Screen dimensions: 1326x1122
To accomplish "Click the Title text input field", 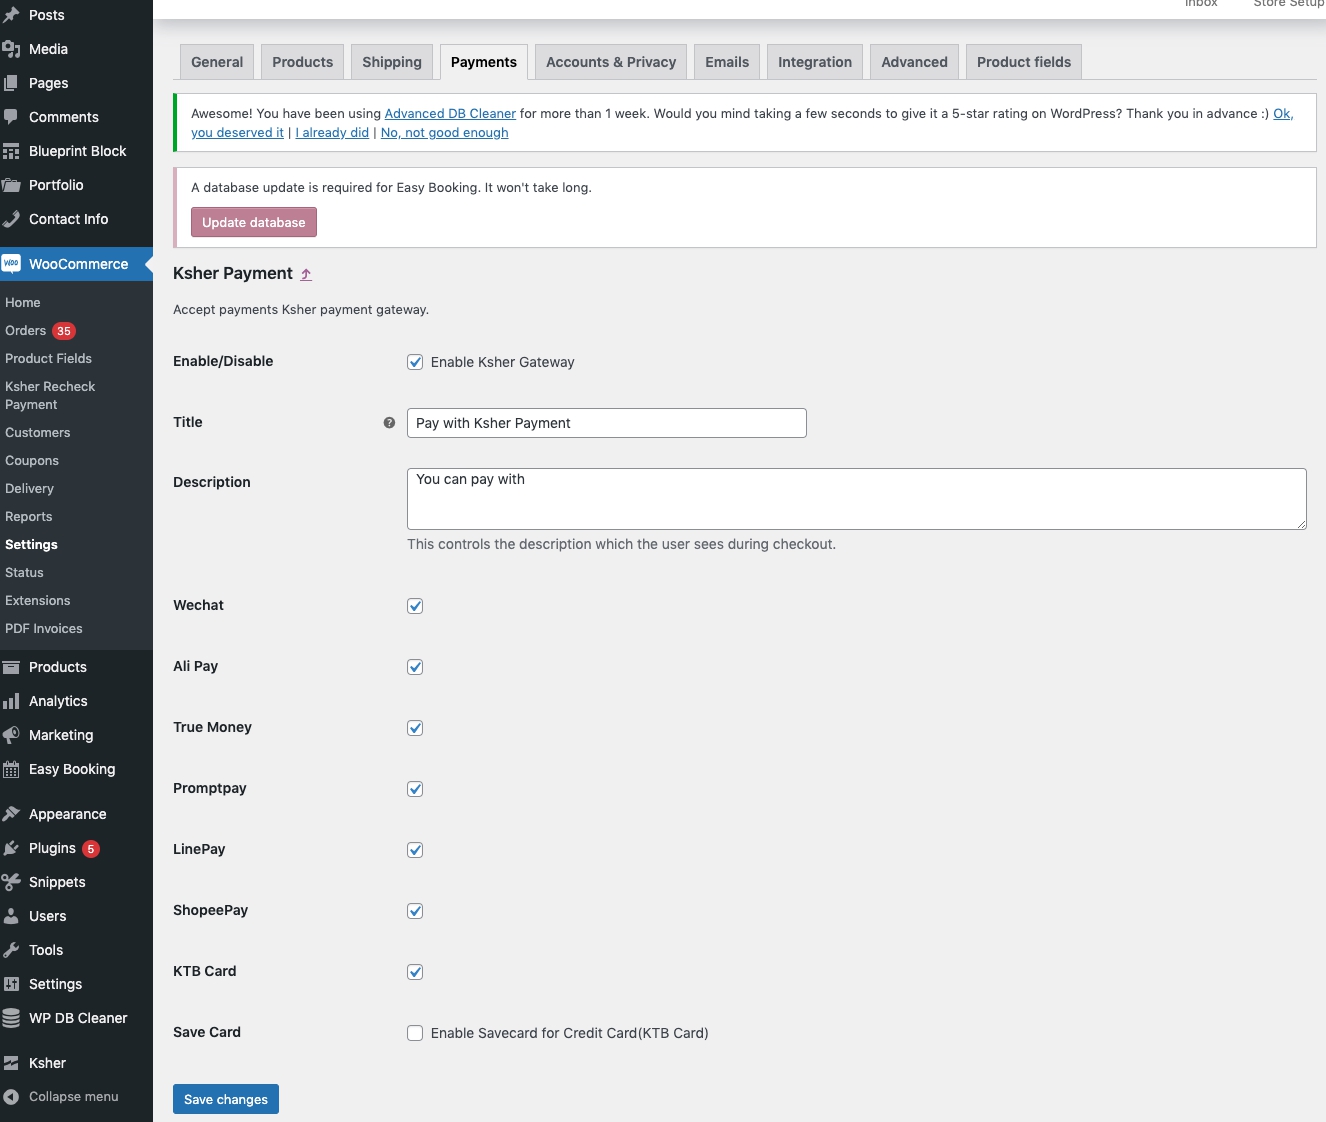I will point(607,423).
